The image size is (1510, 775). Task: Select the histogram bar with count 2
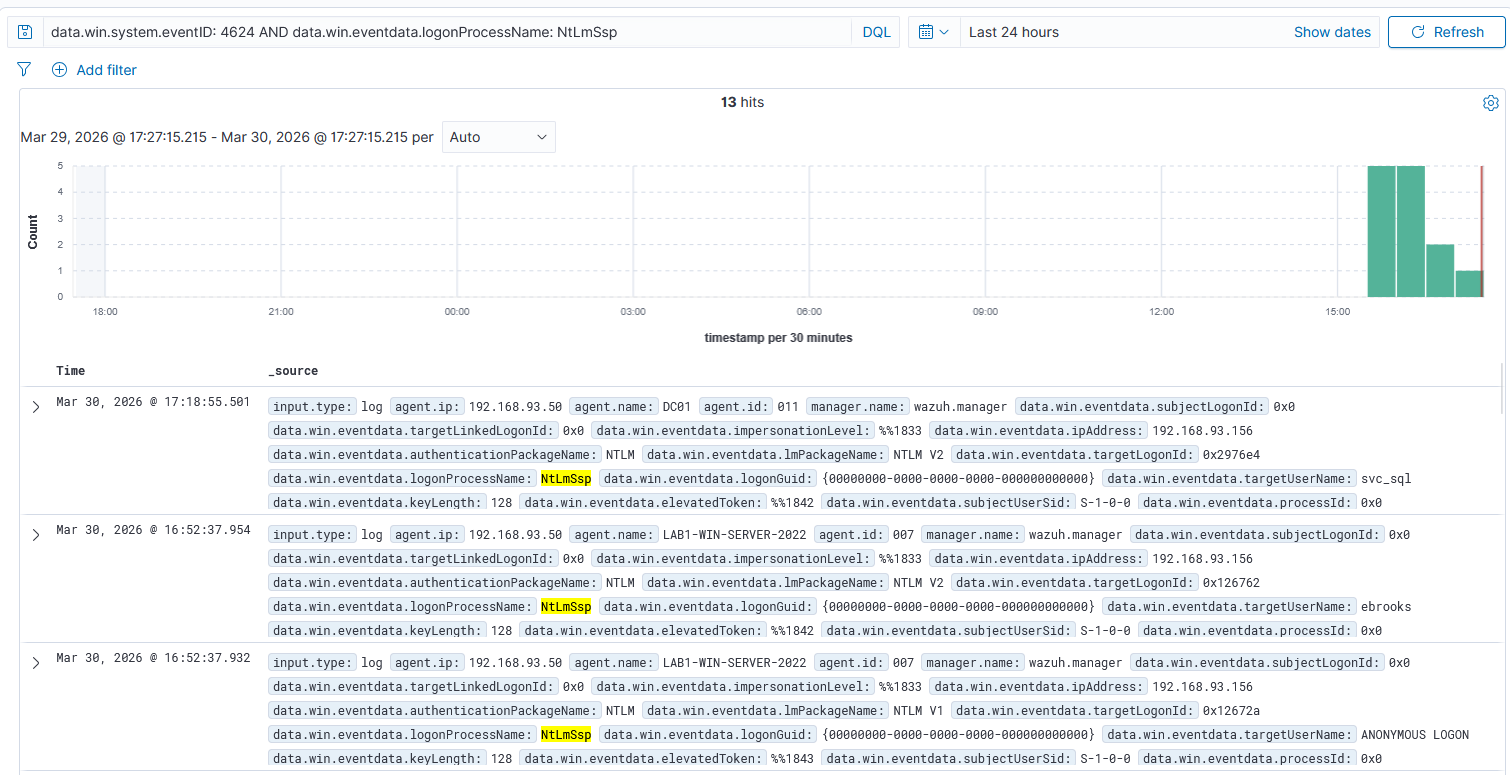pos(1440,270)
